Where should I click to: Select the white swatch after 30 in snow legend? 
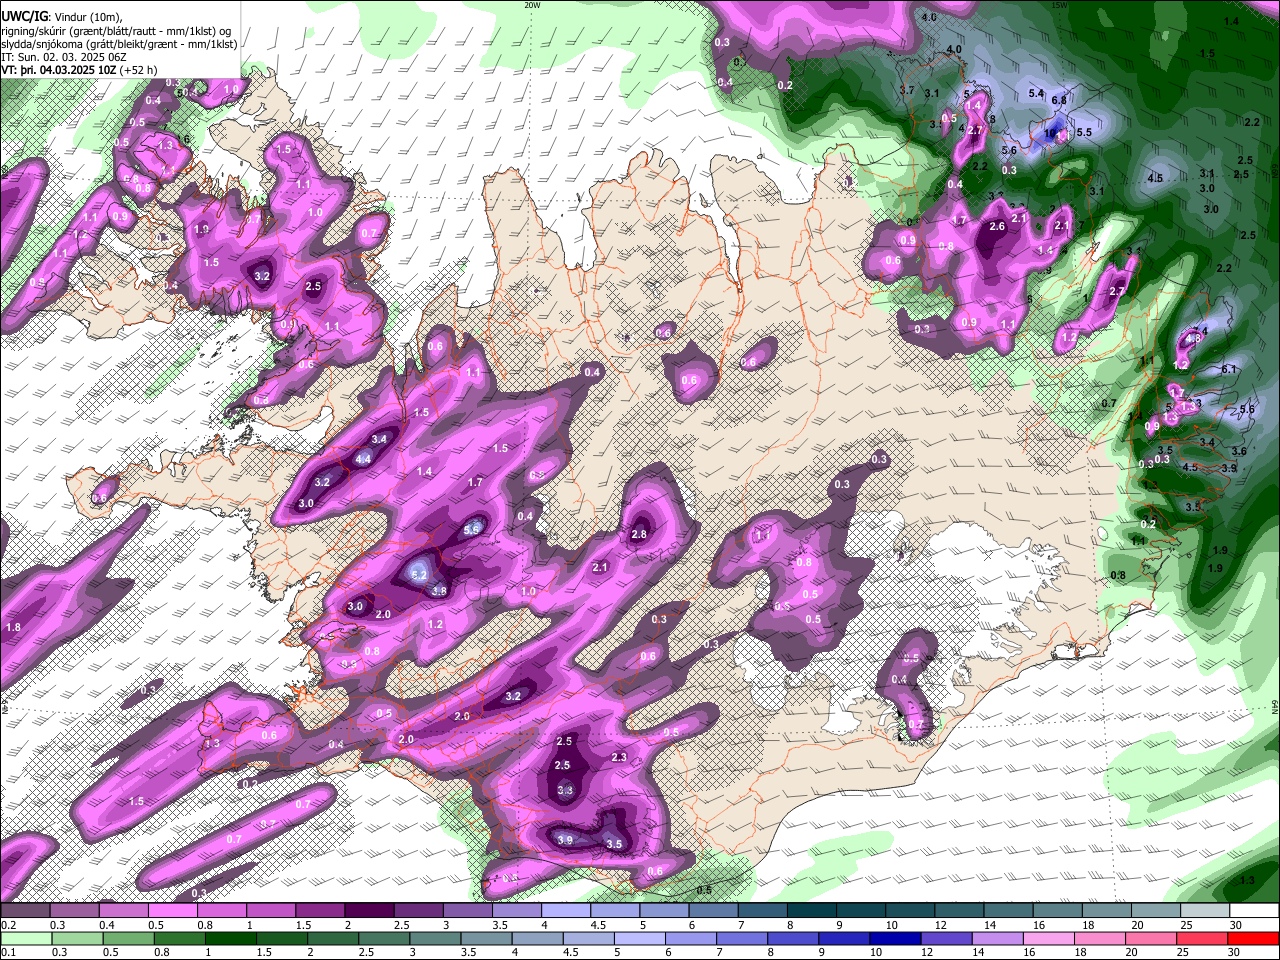(x=1255, y=911)
